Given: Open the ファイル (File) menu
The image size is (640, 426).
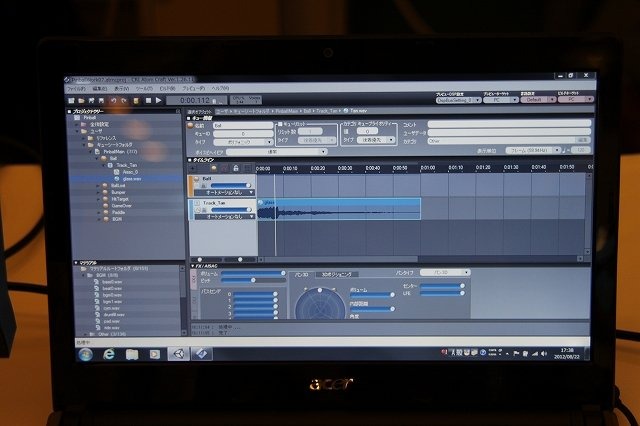Looking at the screenshot, I should click(x=76, y=89).
